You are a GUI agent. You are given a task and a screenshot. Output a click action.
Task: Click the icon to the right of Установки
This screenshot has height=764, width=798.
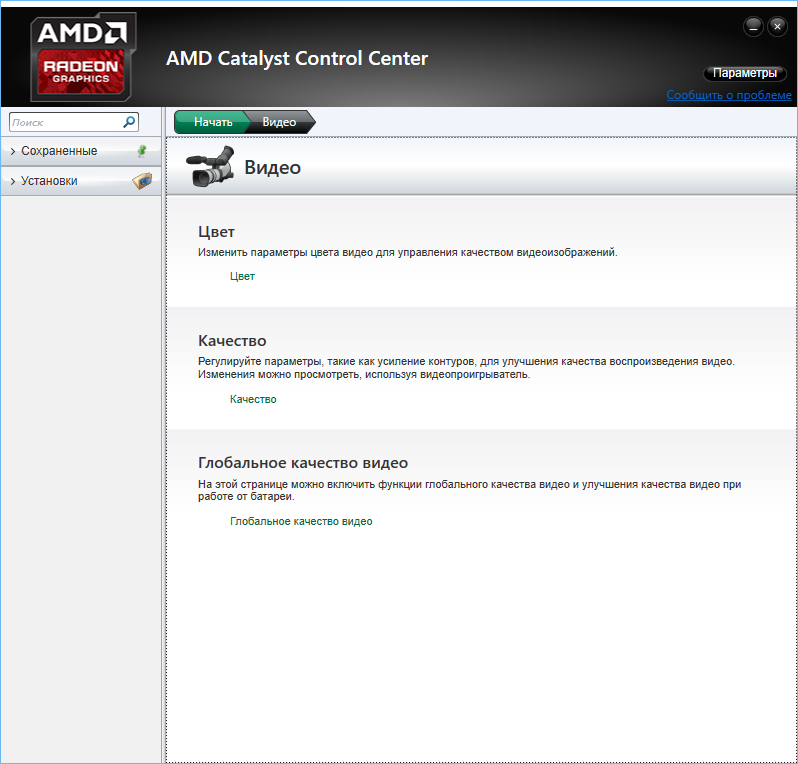[142, 181]
